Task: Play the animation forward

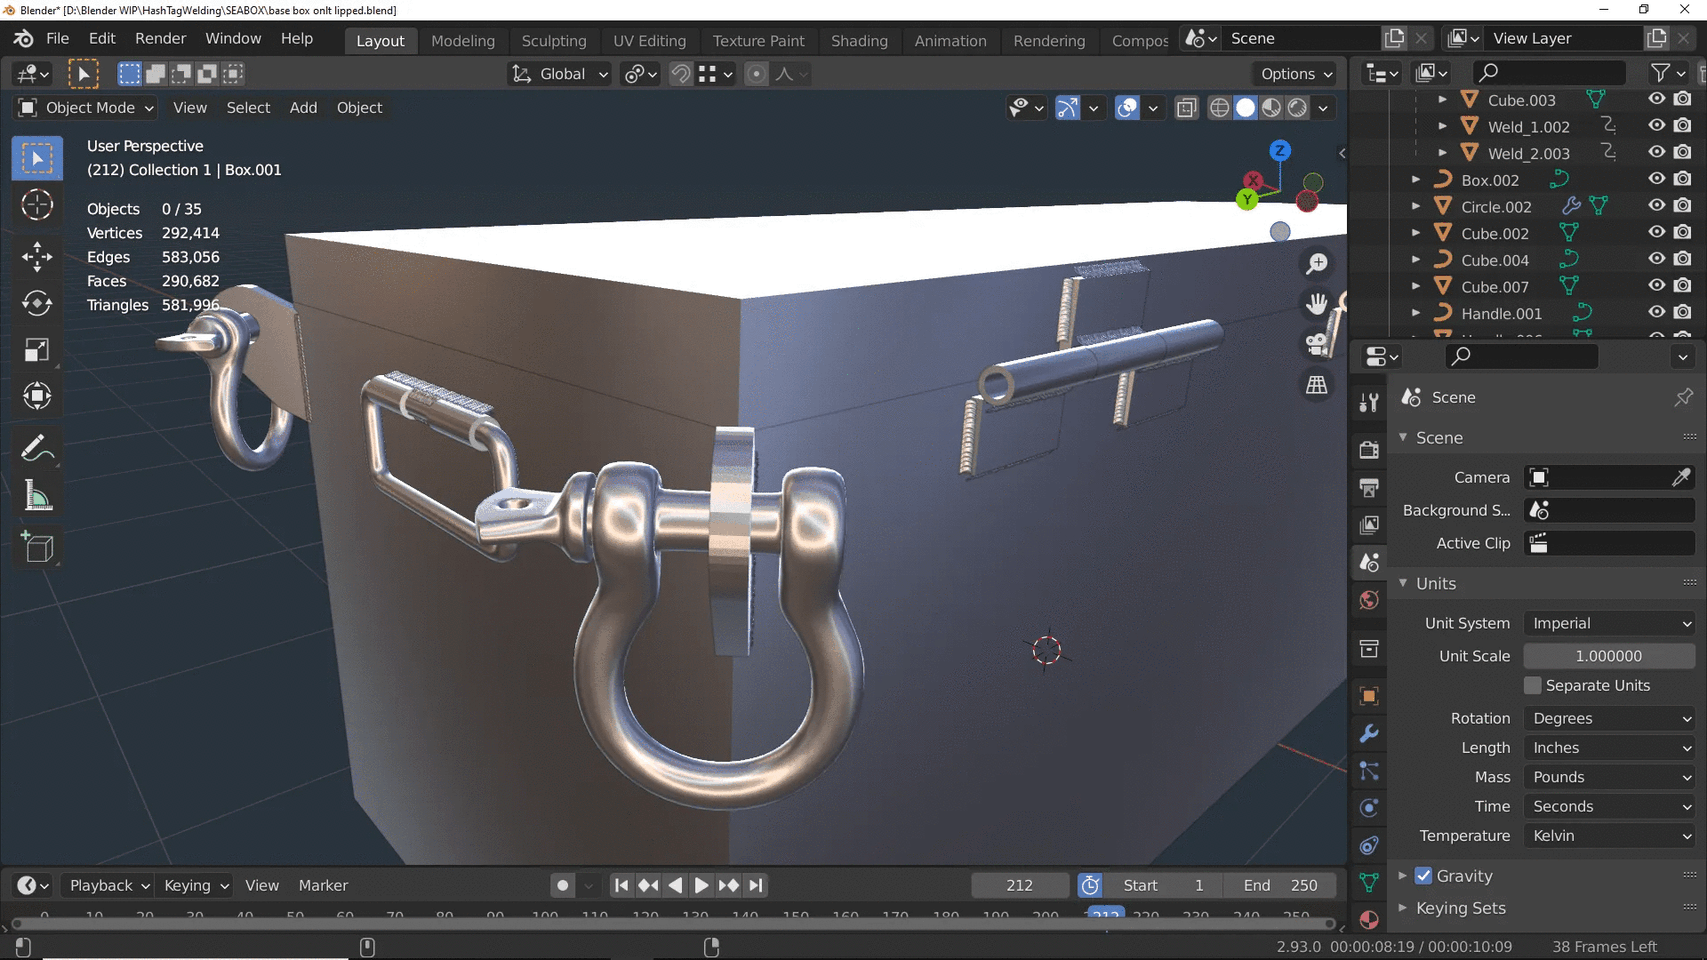Action: [x=701, y=886]
